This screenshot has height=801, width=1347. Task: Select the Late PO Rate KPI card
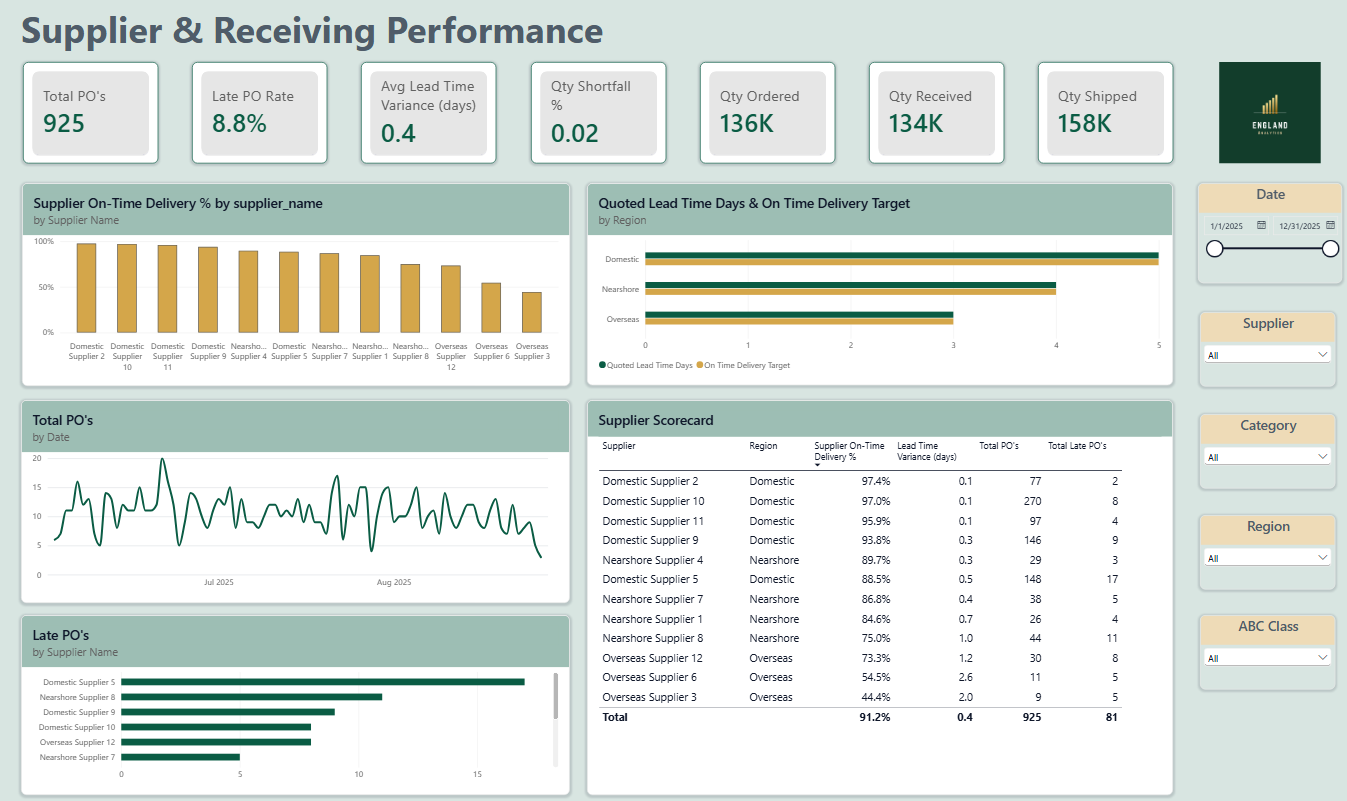tap(260, 113)
